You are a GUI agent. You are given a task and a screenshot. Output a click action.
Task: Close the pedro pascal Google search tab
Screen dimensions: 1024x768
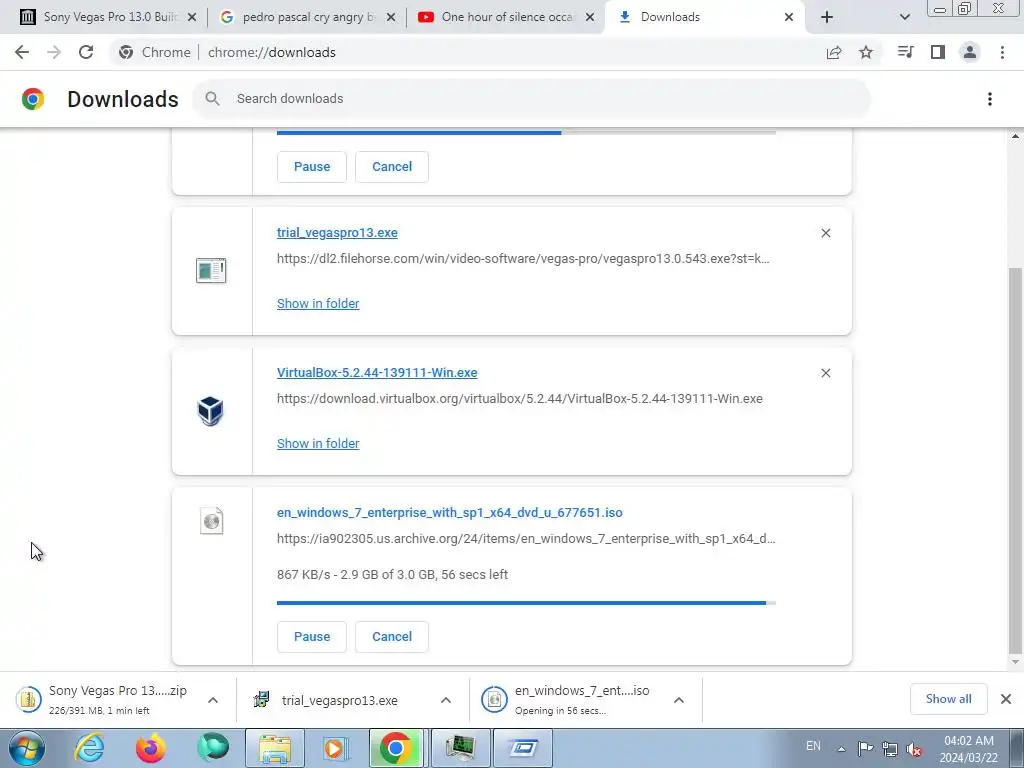tap(391, 17)
